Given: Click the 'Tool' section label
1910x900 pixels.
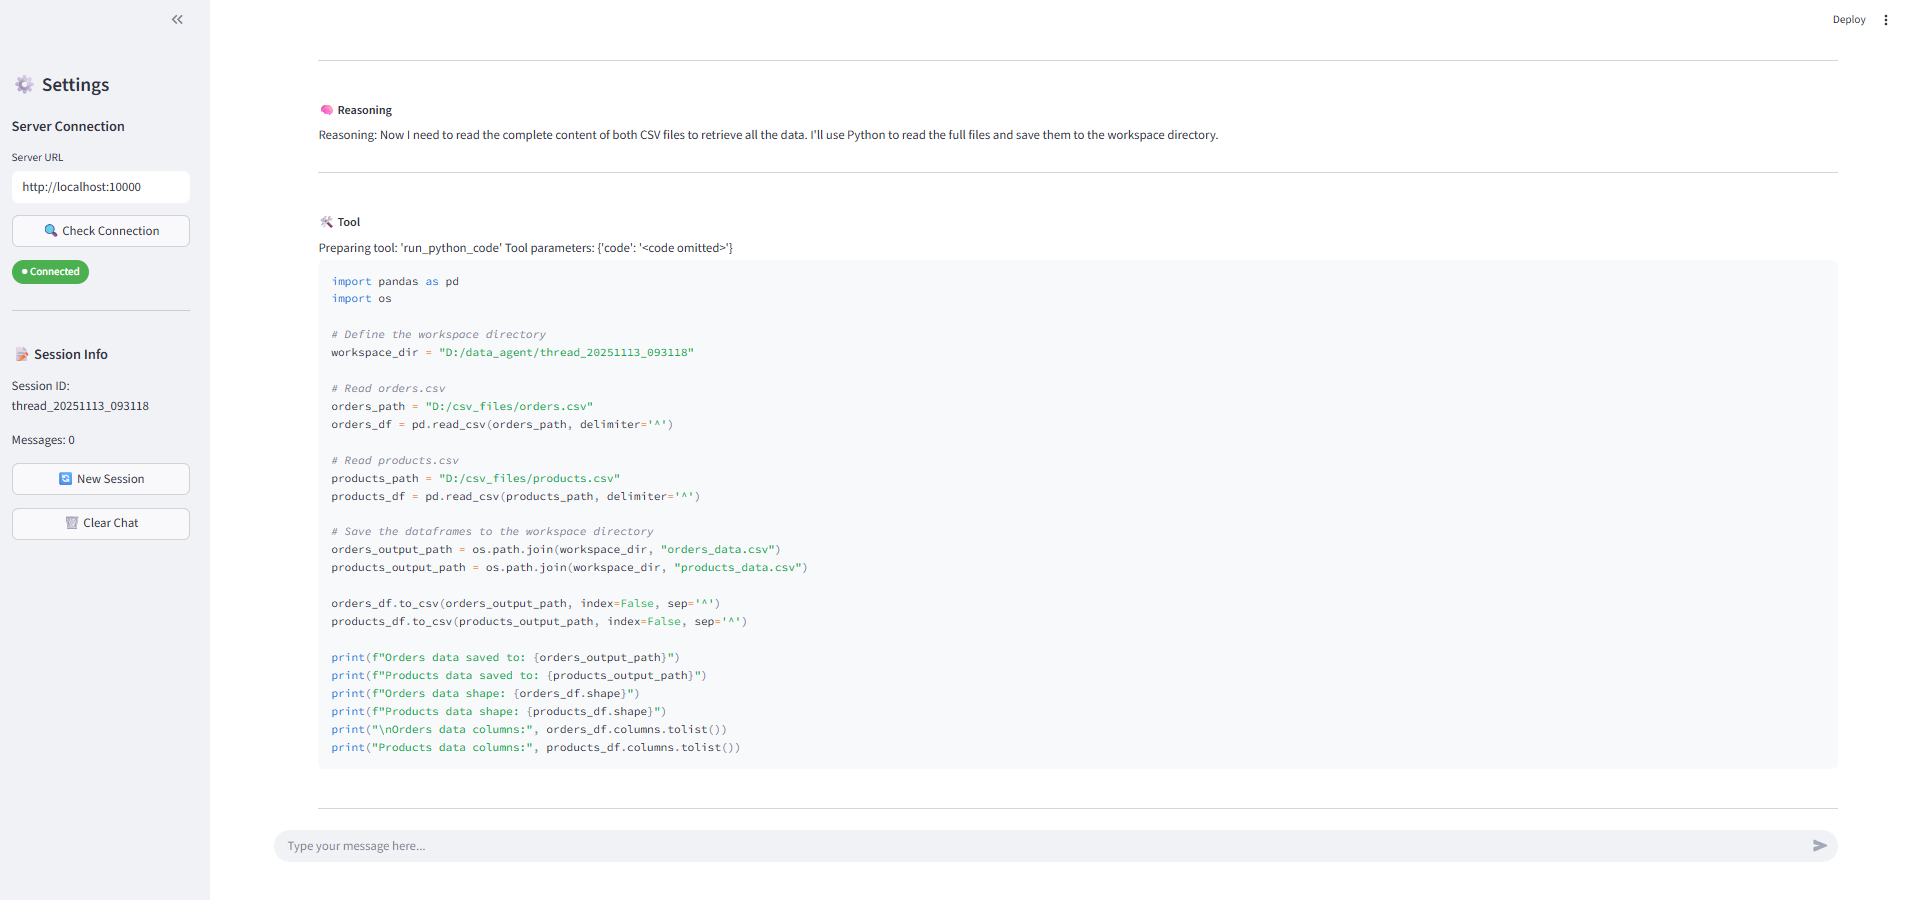Looking at the screenshot, I should (x=348, y=222).
